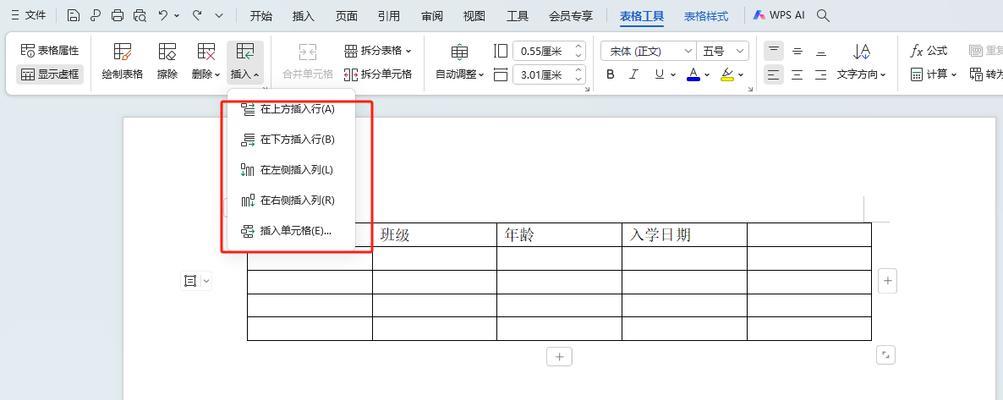
Task: Edit the row height field 0.55厘米
Action: (x=542, y=51)
